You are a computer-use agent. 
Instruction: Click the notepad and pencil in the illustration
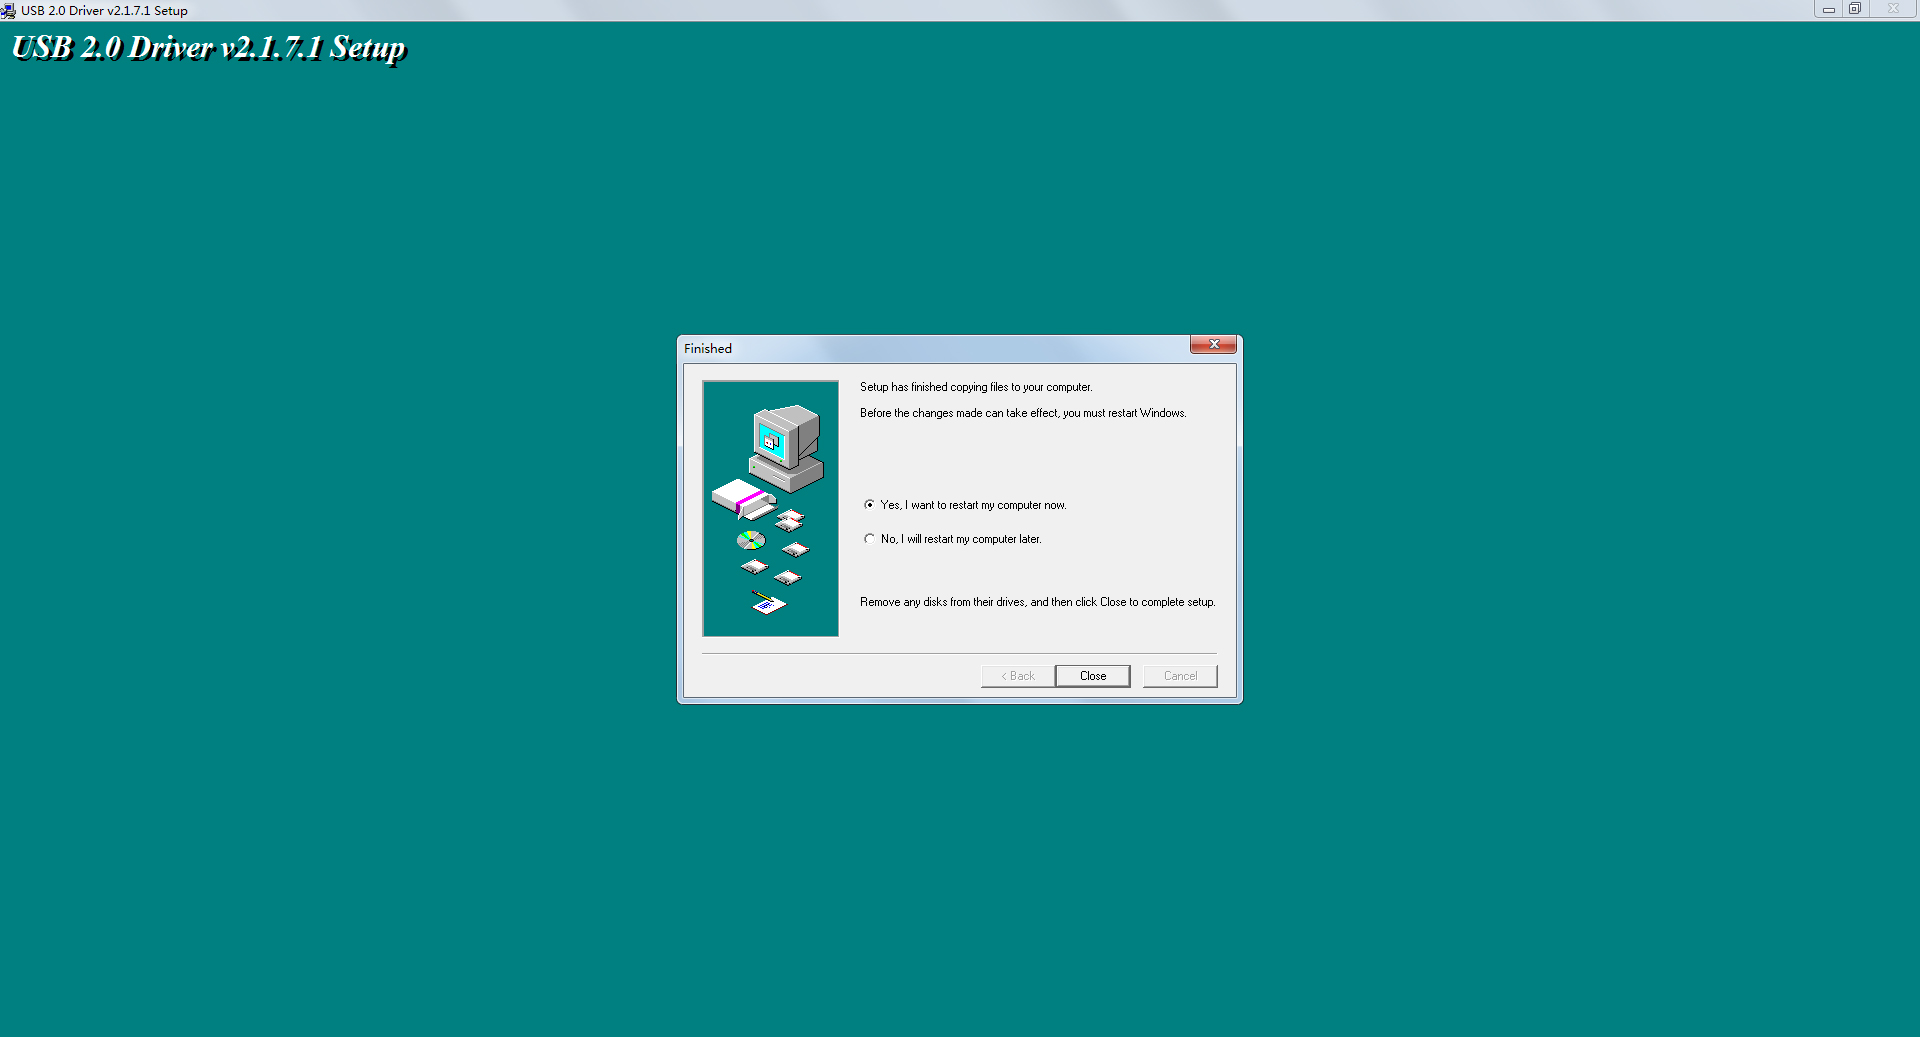click(768, 602)
